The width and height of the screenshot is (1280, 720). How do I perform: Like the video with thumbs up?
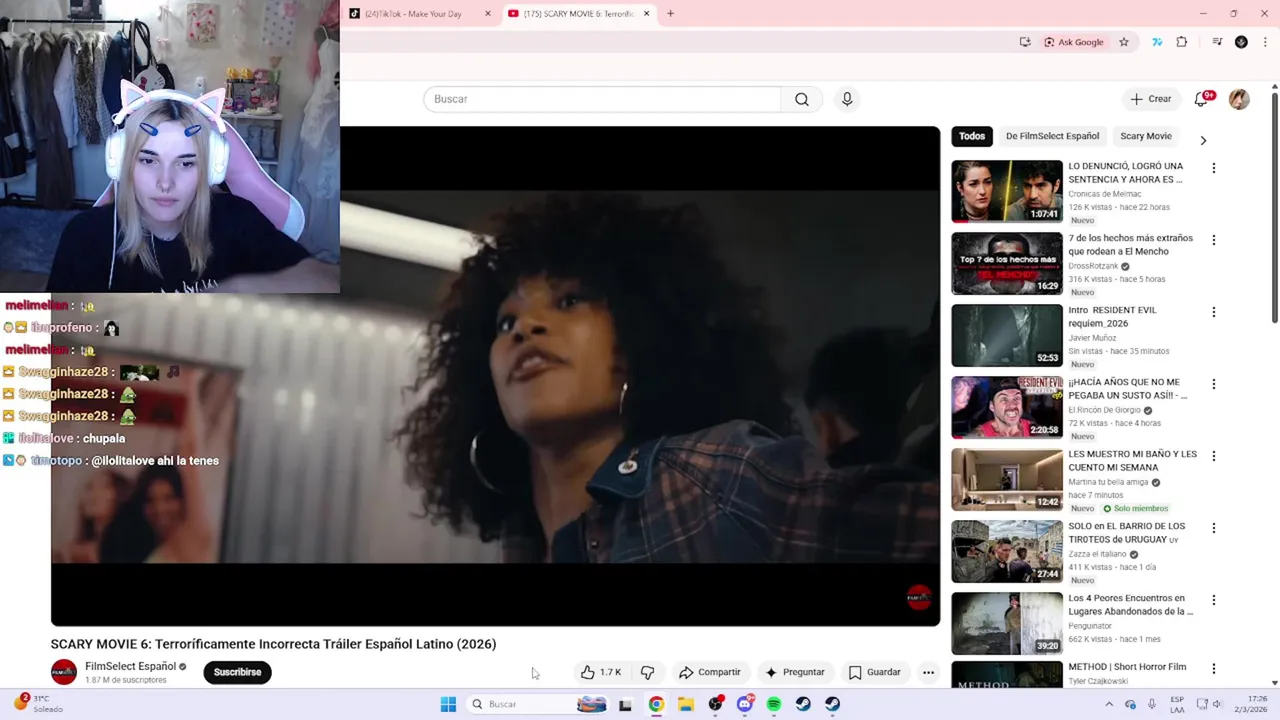pyautogui.click(x=602, y=672)
